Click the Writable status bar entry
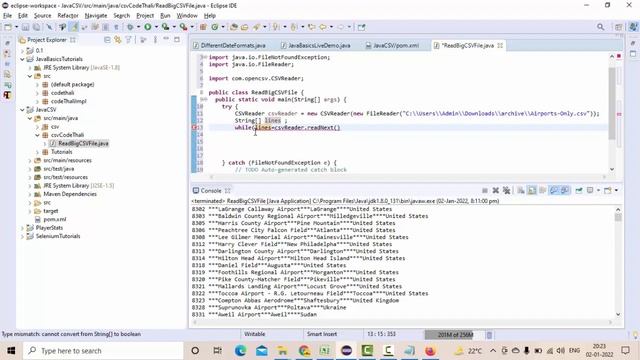The height and width of the screenshot is (360, 640). click(255, 334)
